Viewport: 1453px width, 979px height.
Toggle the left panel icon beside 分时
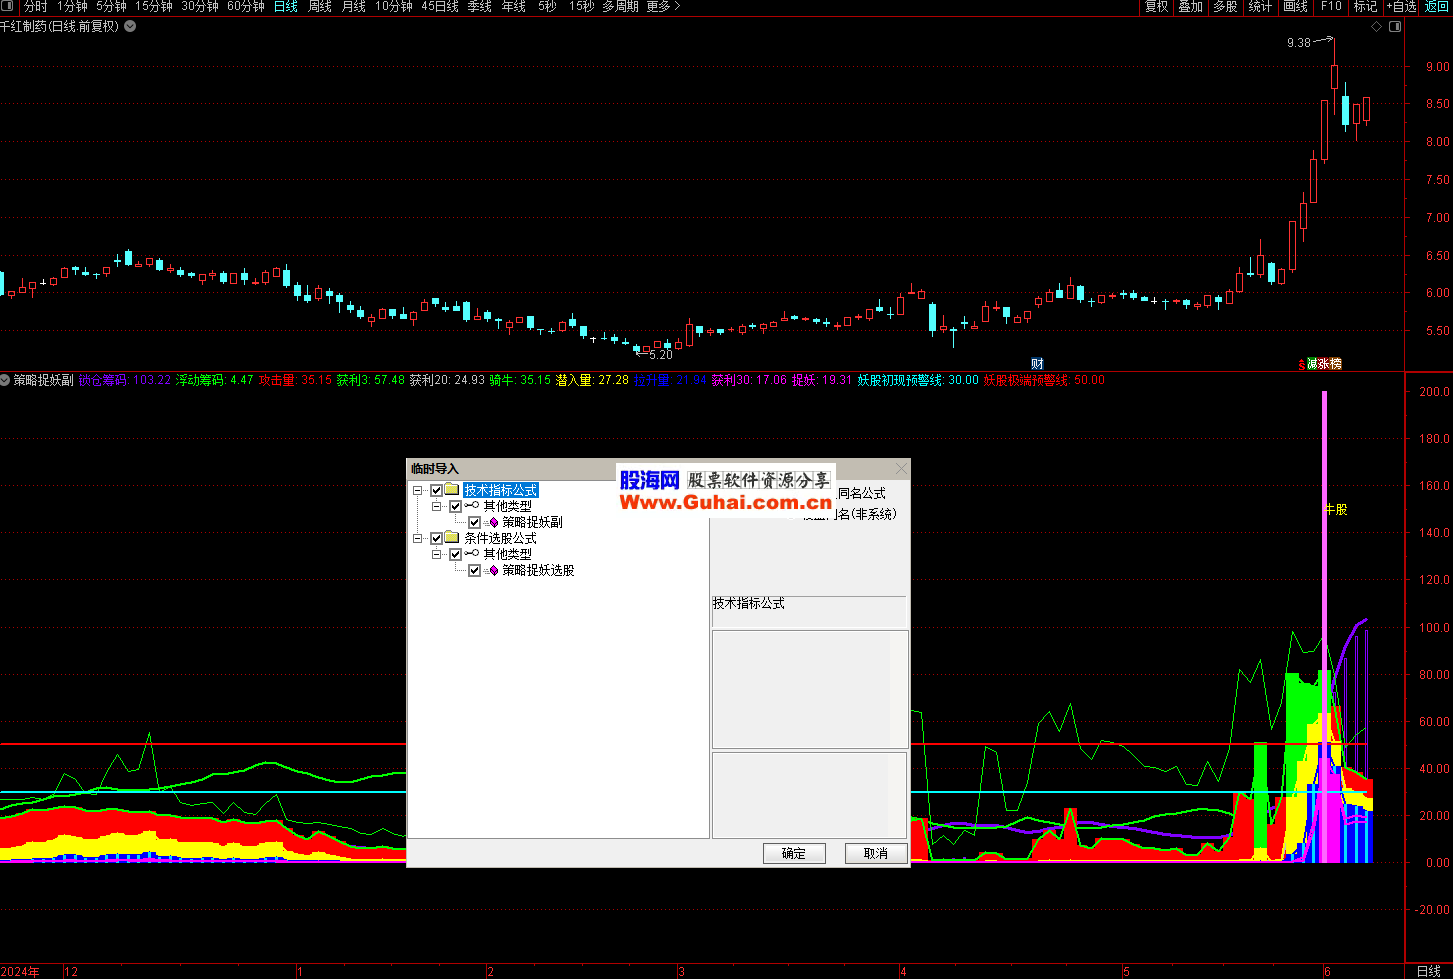pos(7,6)
